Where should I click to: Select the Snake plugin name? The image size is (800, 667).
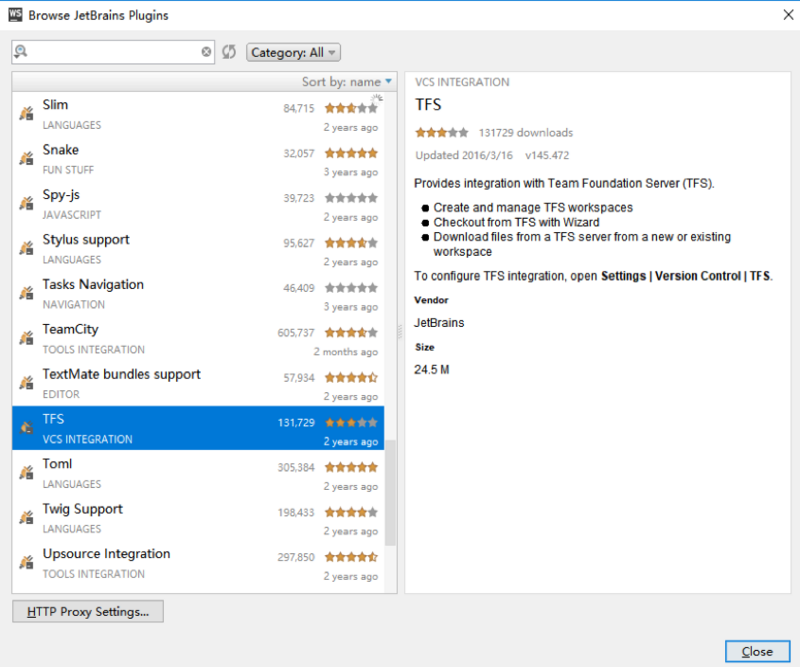coord(61,150)
